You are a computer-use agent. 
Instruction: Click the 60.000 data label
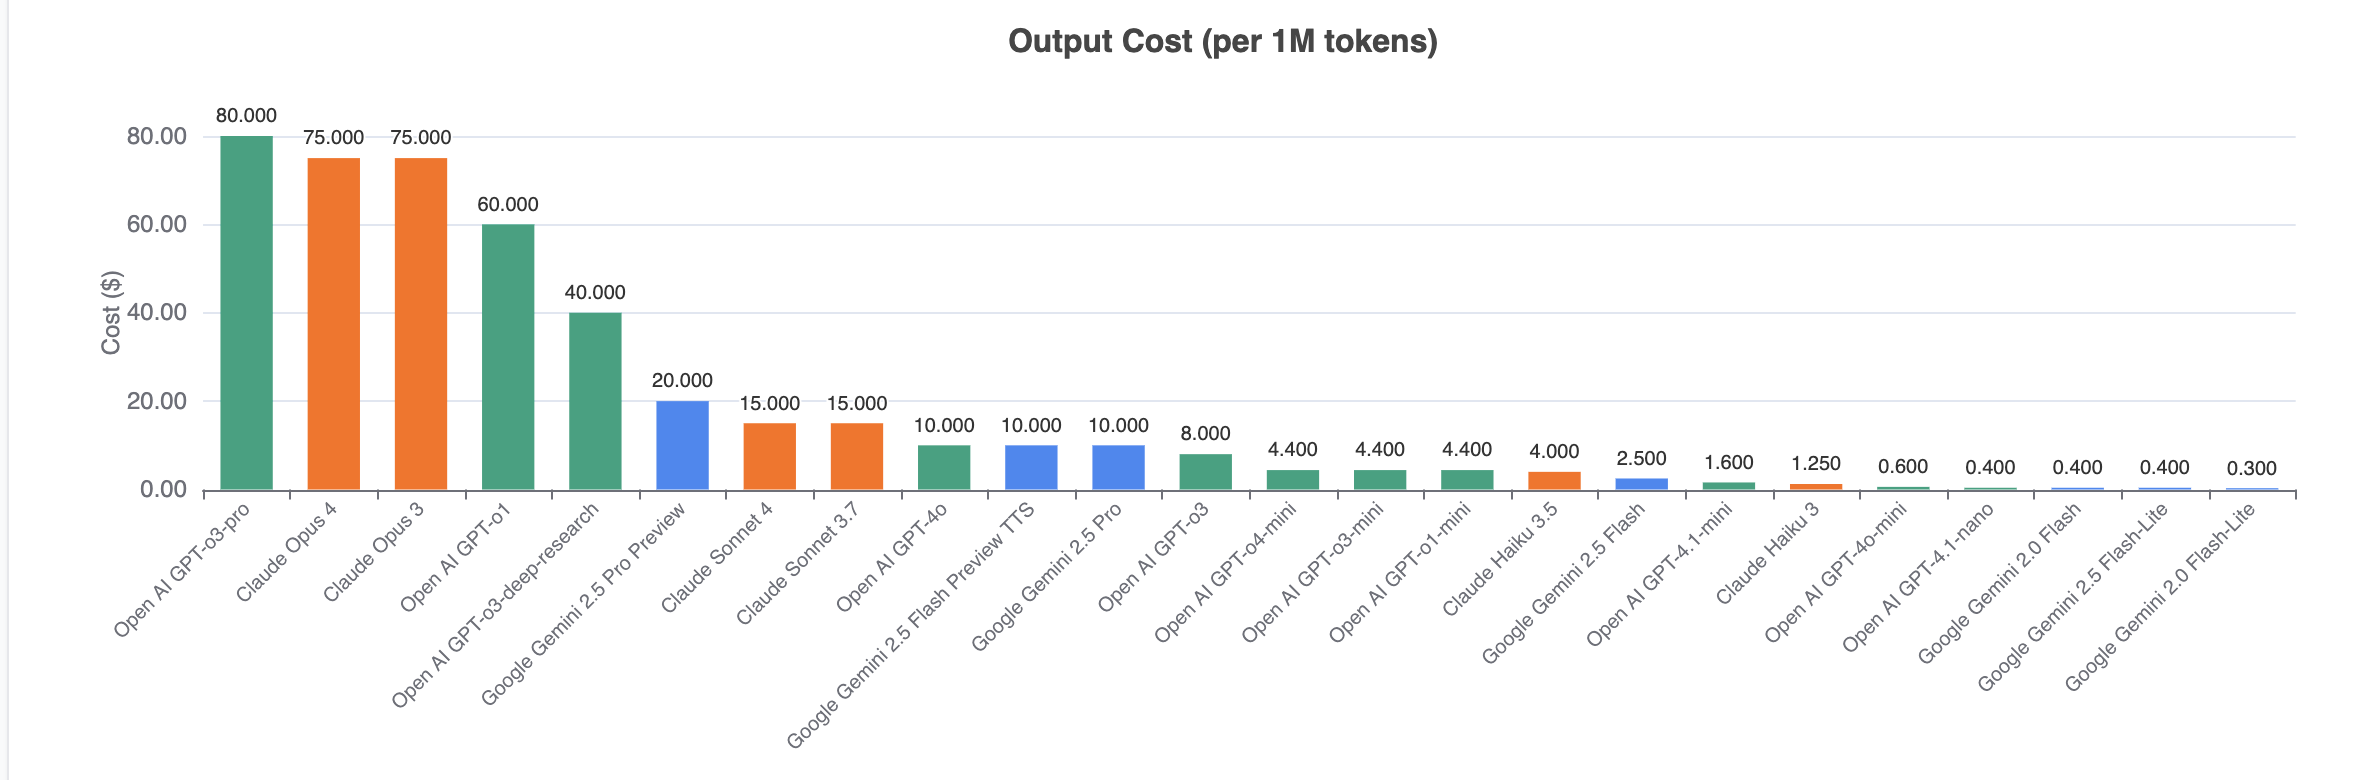click(x=508, y=204)
